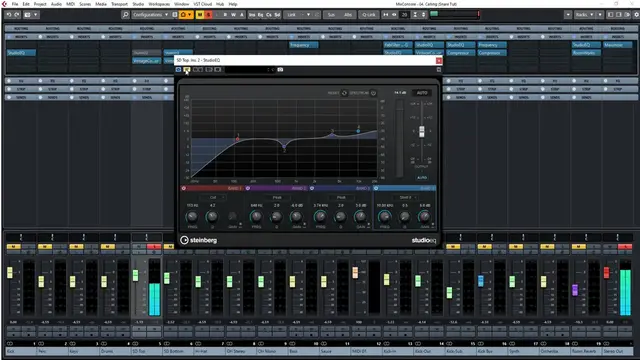Click Band 4 frequency knob
Screen dimensions: 640x360
click(384, 216)
